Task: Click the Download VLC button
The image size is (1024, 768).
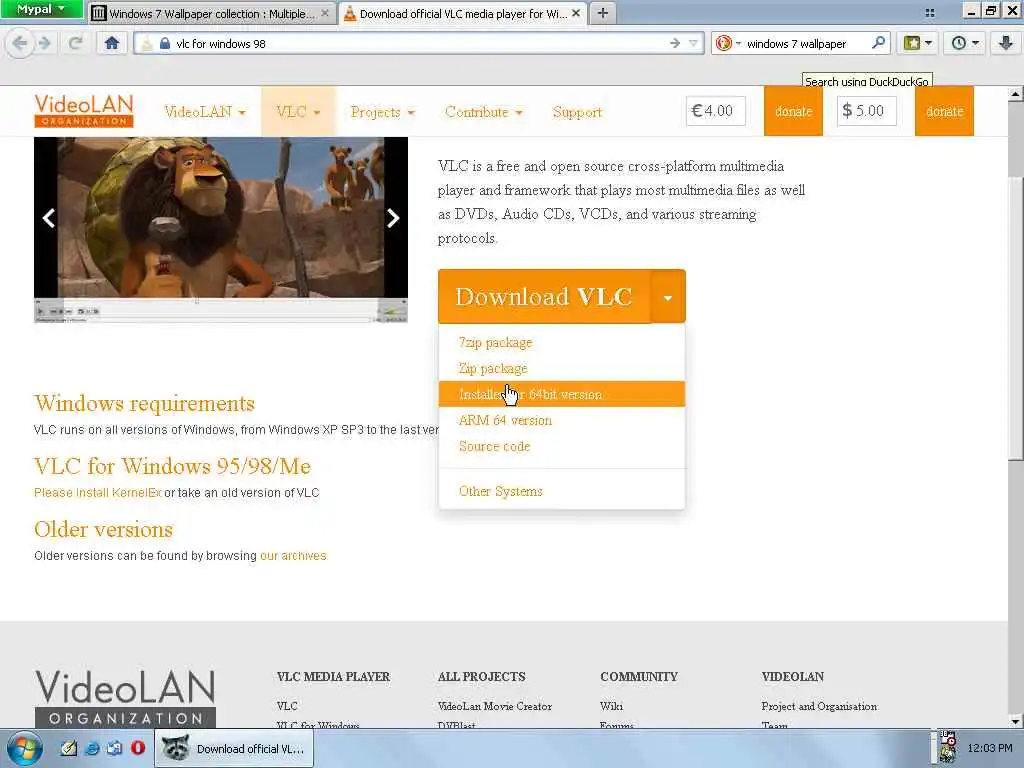Action: [544, 296]
